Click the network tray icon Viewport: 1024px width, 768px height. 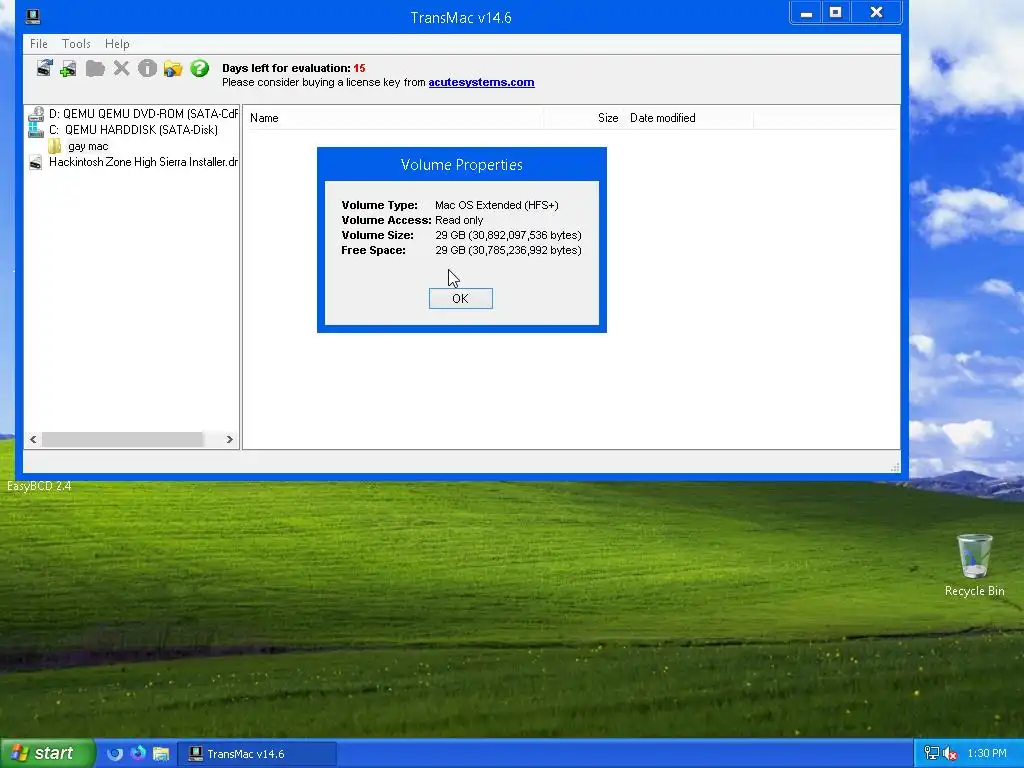point(931,753)
